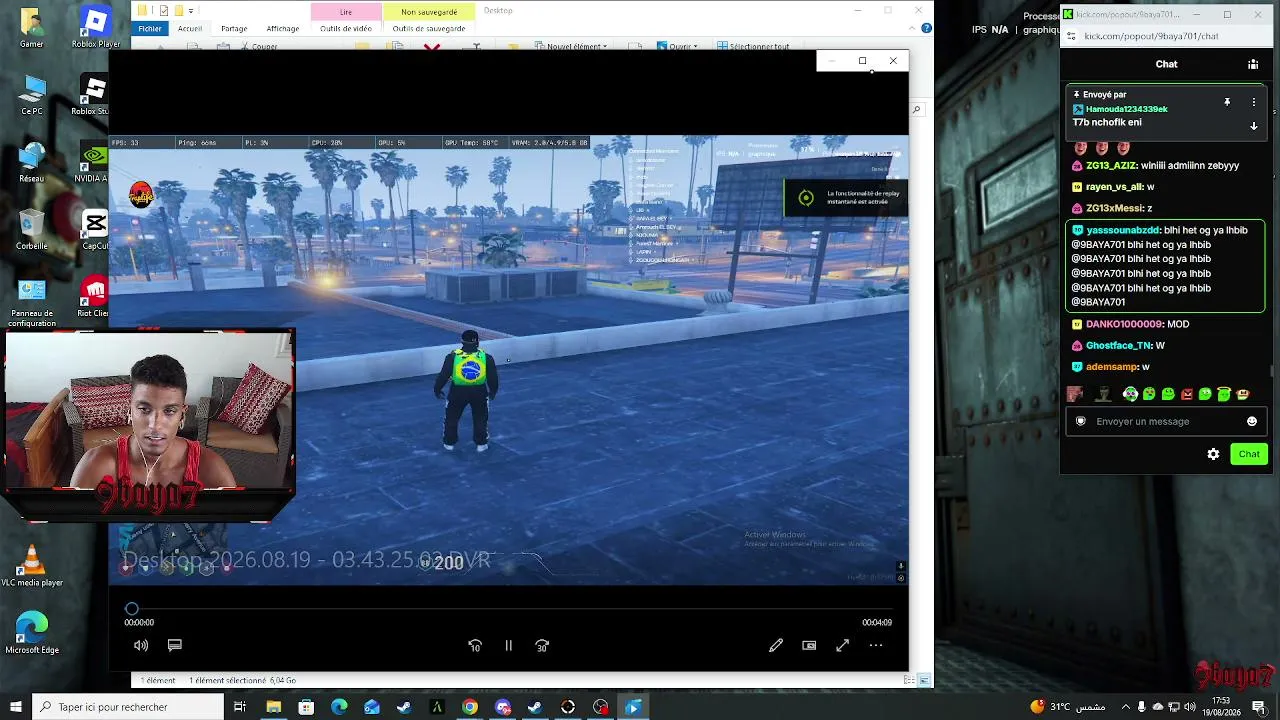Launch VLC media player from desktop
The image size is (1280, 720).
coord(32,566)
